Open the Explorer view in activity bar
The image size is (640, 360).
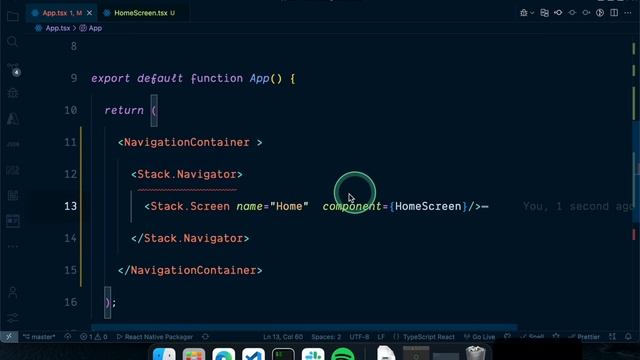click(13, 16)
